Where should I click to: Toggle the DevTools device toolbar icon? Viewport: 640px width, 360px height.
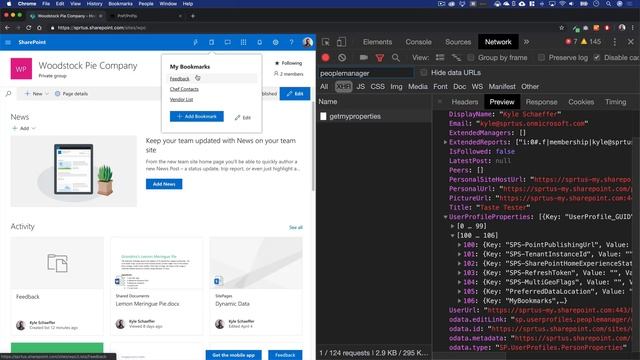(x=341, y=42)
